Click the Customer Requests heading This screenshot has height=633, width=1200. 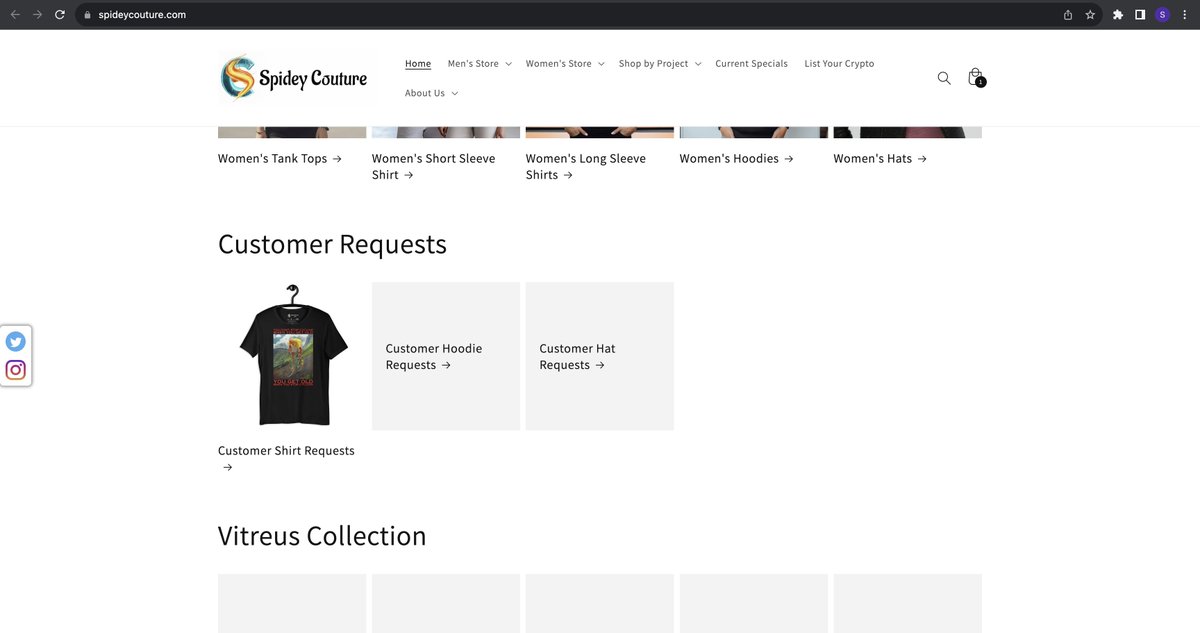point(332,244)
